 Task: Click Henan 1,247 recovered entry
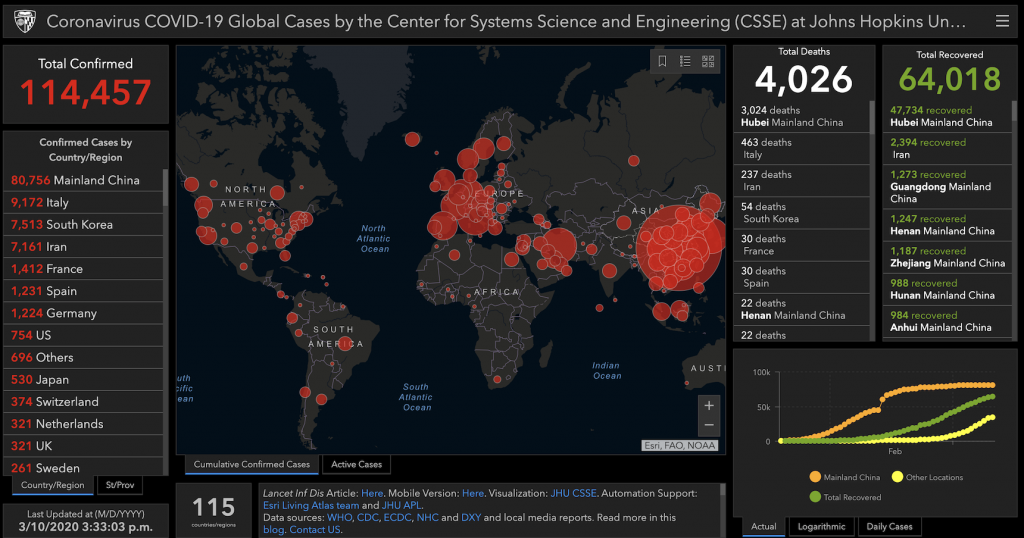(x=947, y=225)
